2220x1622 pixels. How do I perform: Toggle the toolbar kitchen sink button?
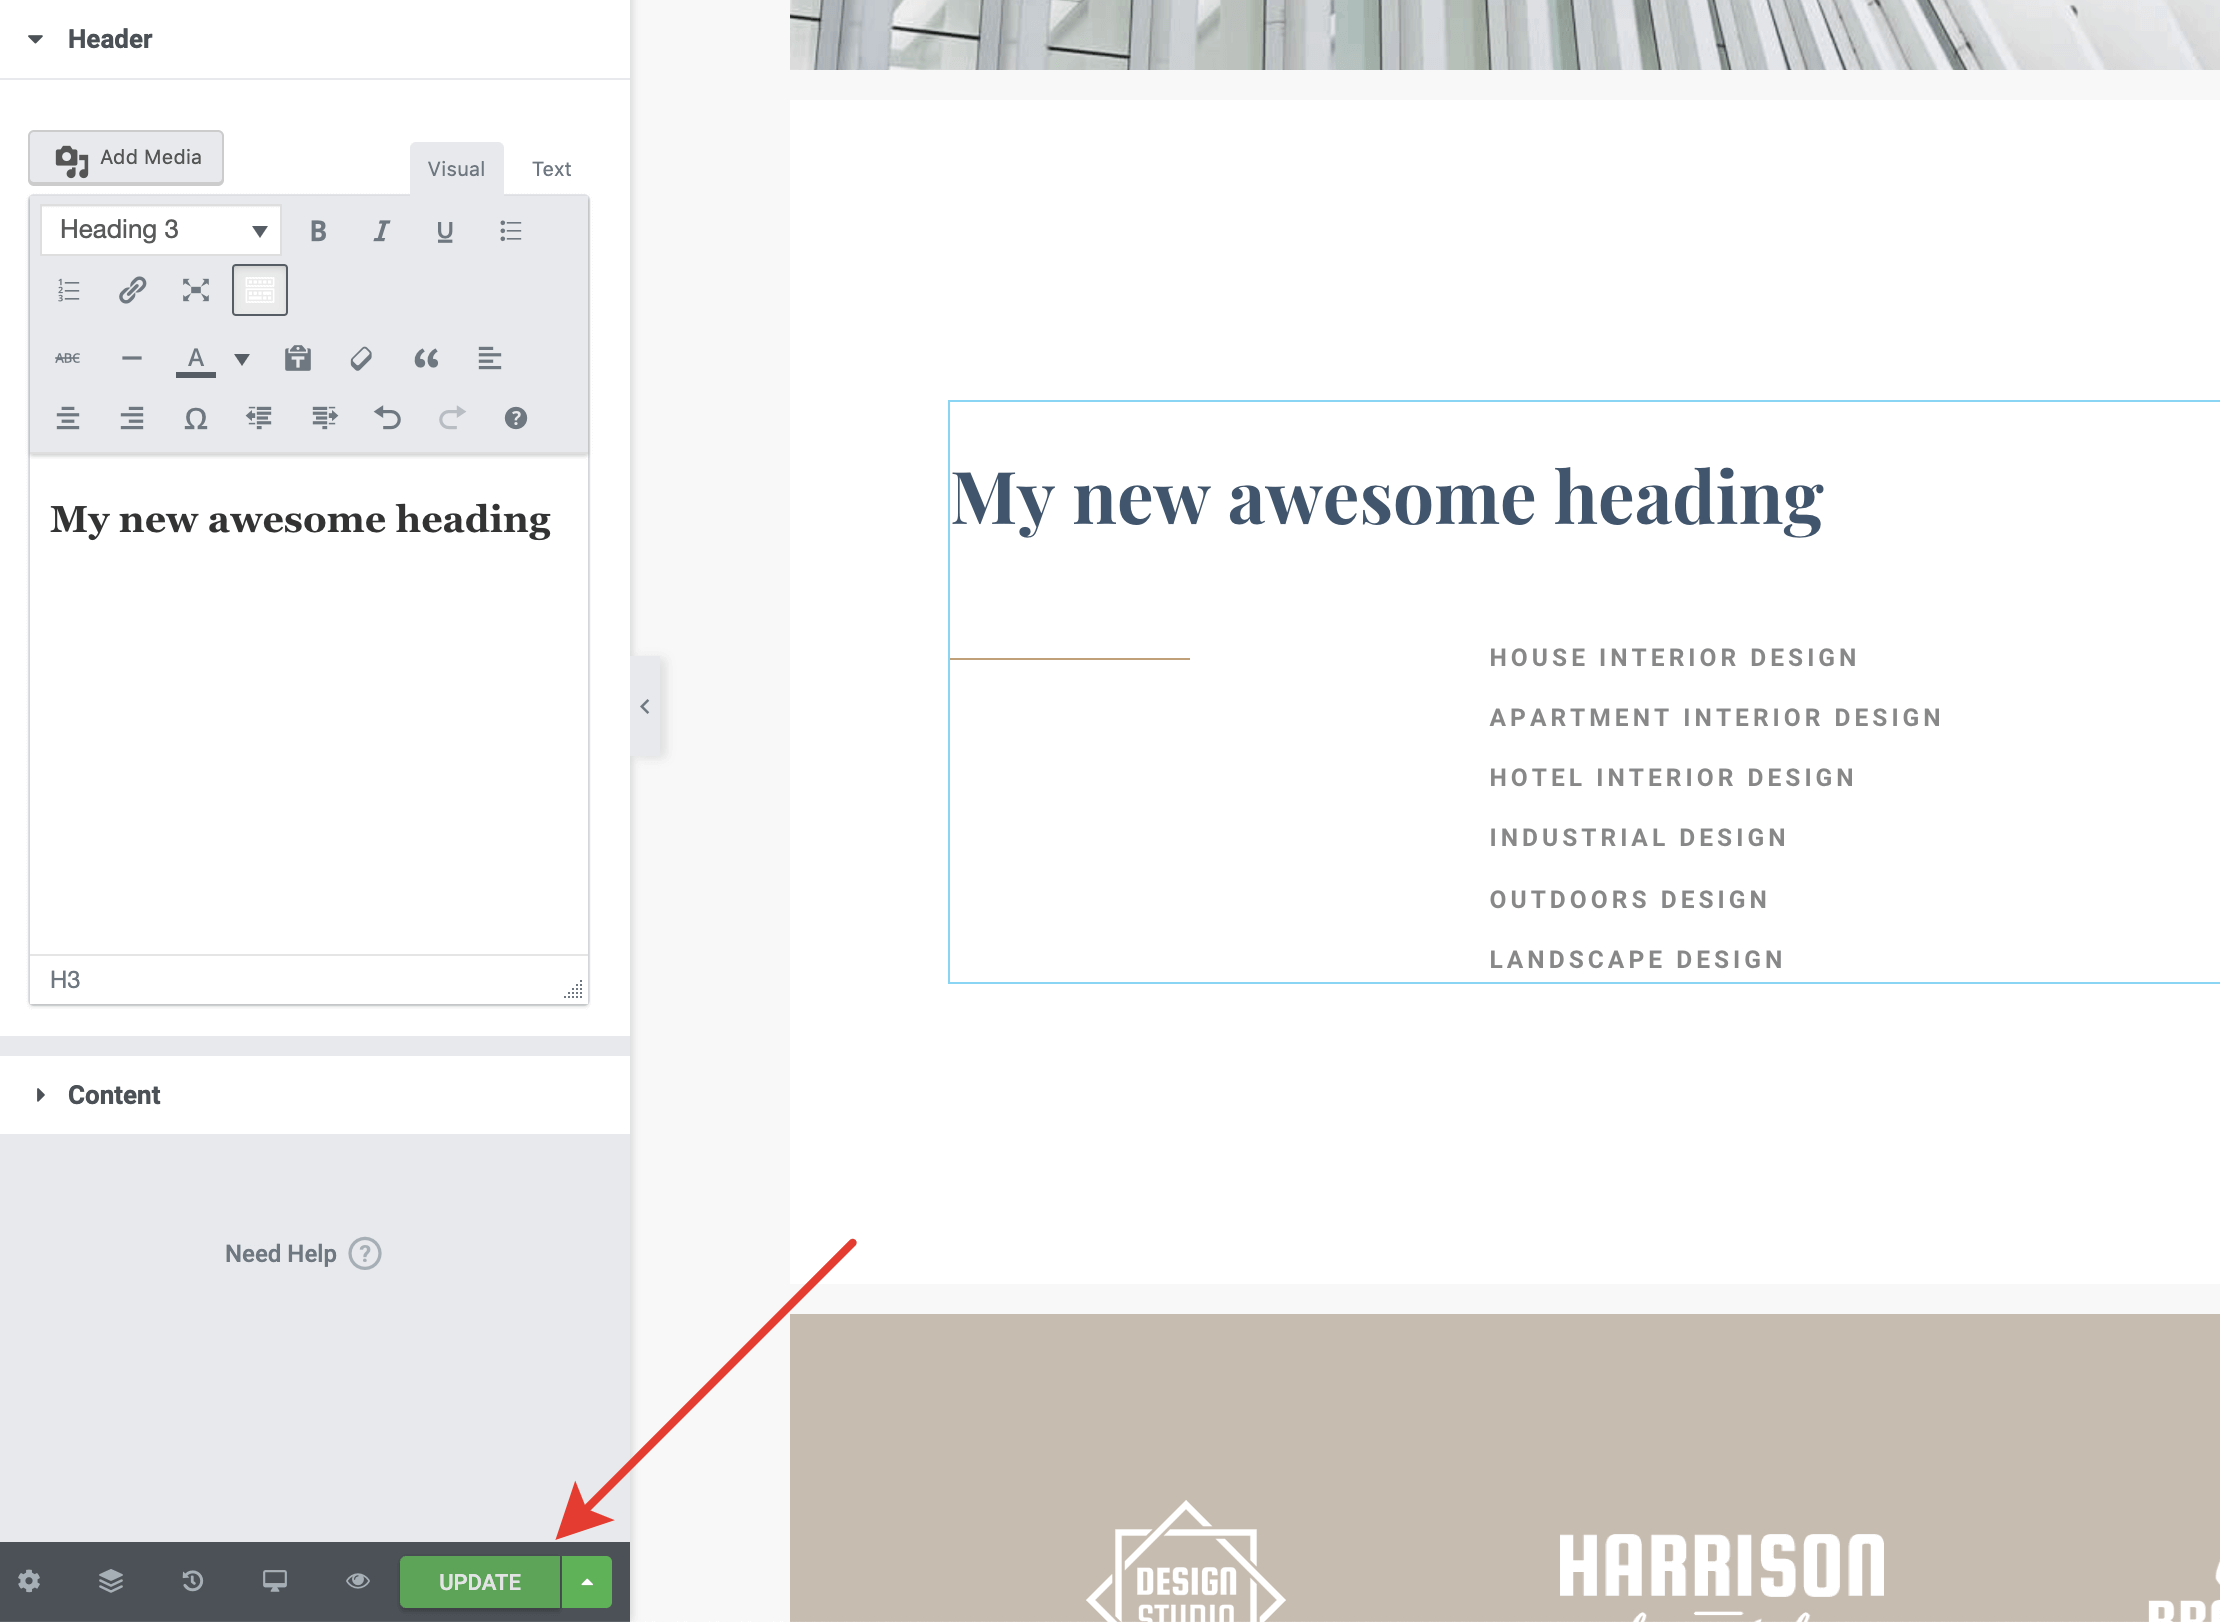[x=260, y=290]
